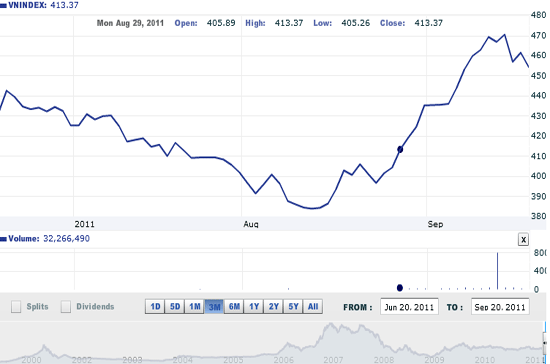Viewport: 550px width, 364px height.
Task: Click the FROM date field Jun 20, 2011
Action: [x=409, y=307]
